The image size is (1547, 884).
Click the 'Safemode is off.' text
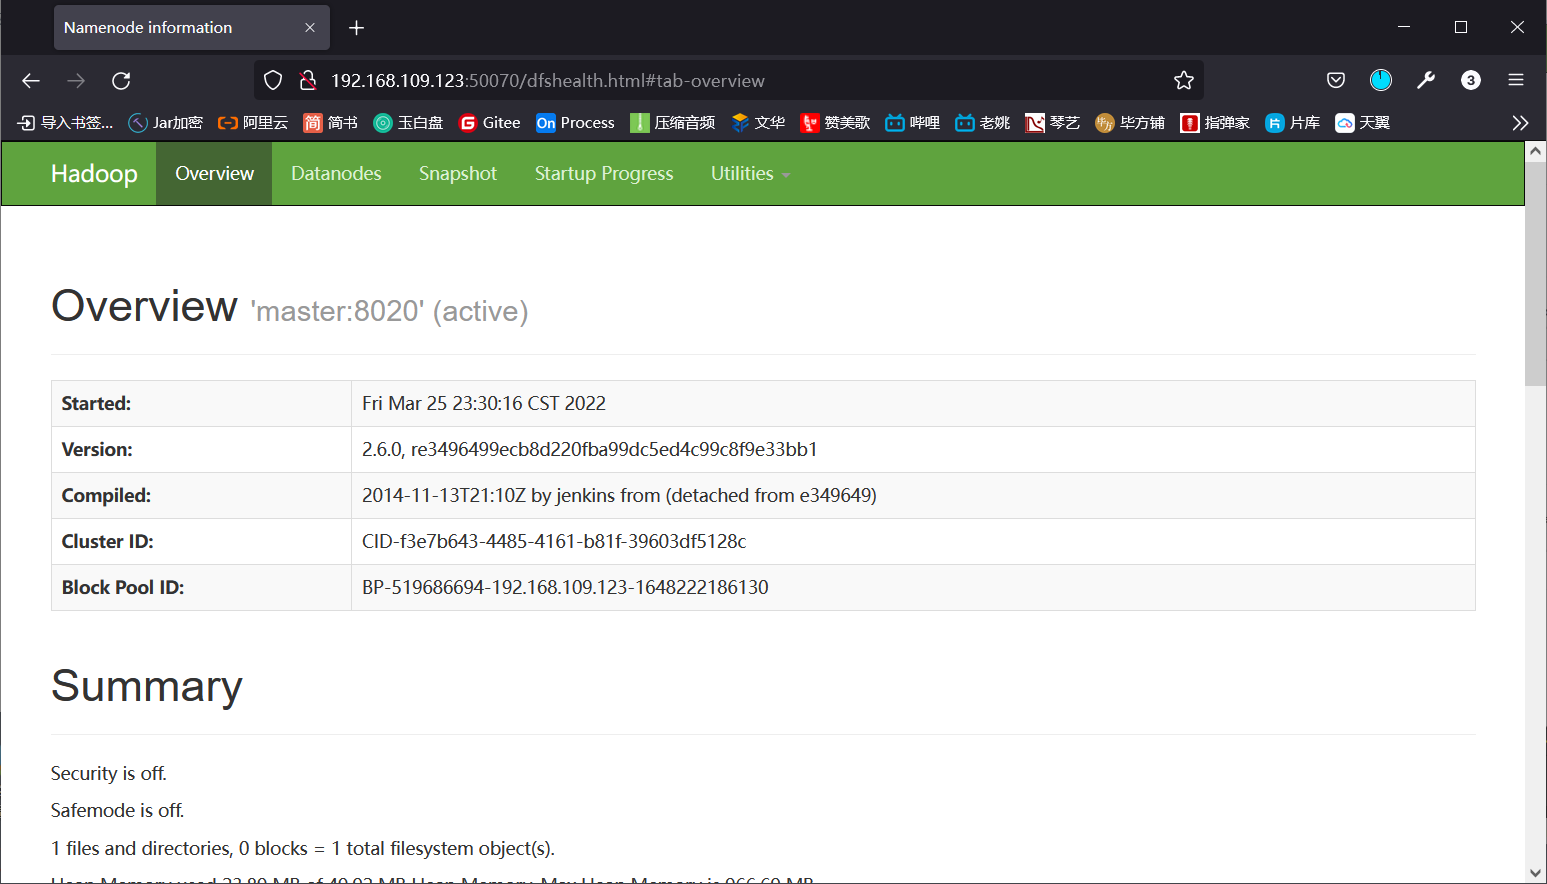point(118,811)
